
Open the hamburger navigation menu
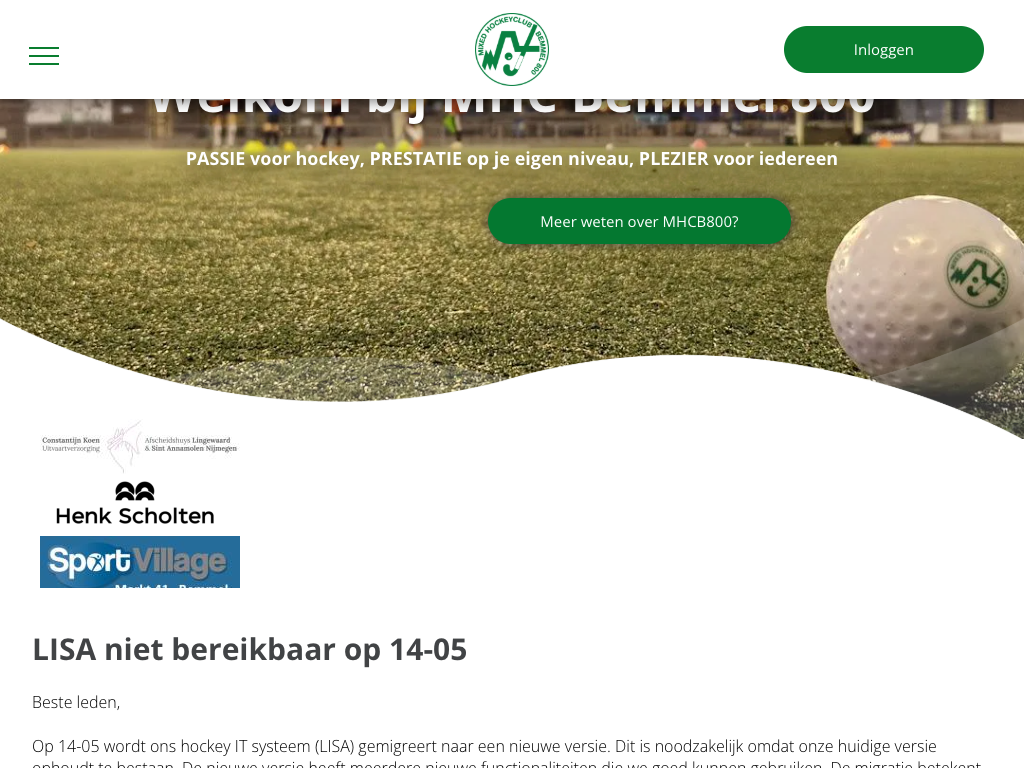[x=44, y=56]
